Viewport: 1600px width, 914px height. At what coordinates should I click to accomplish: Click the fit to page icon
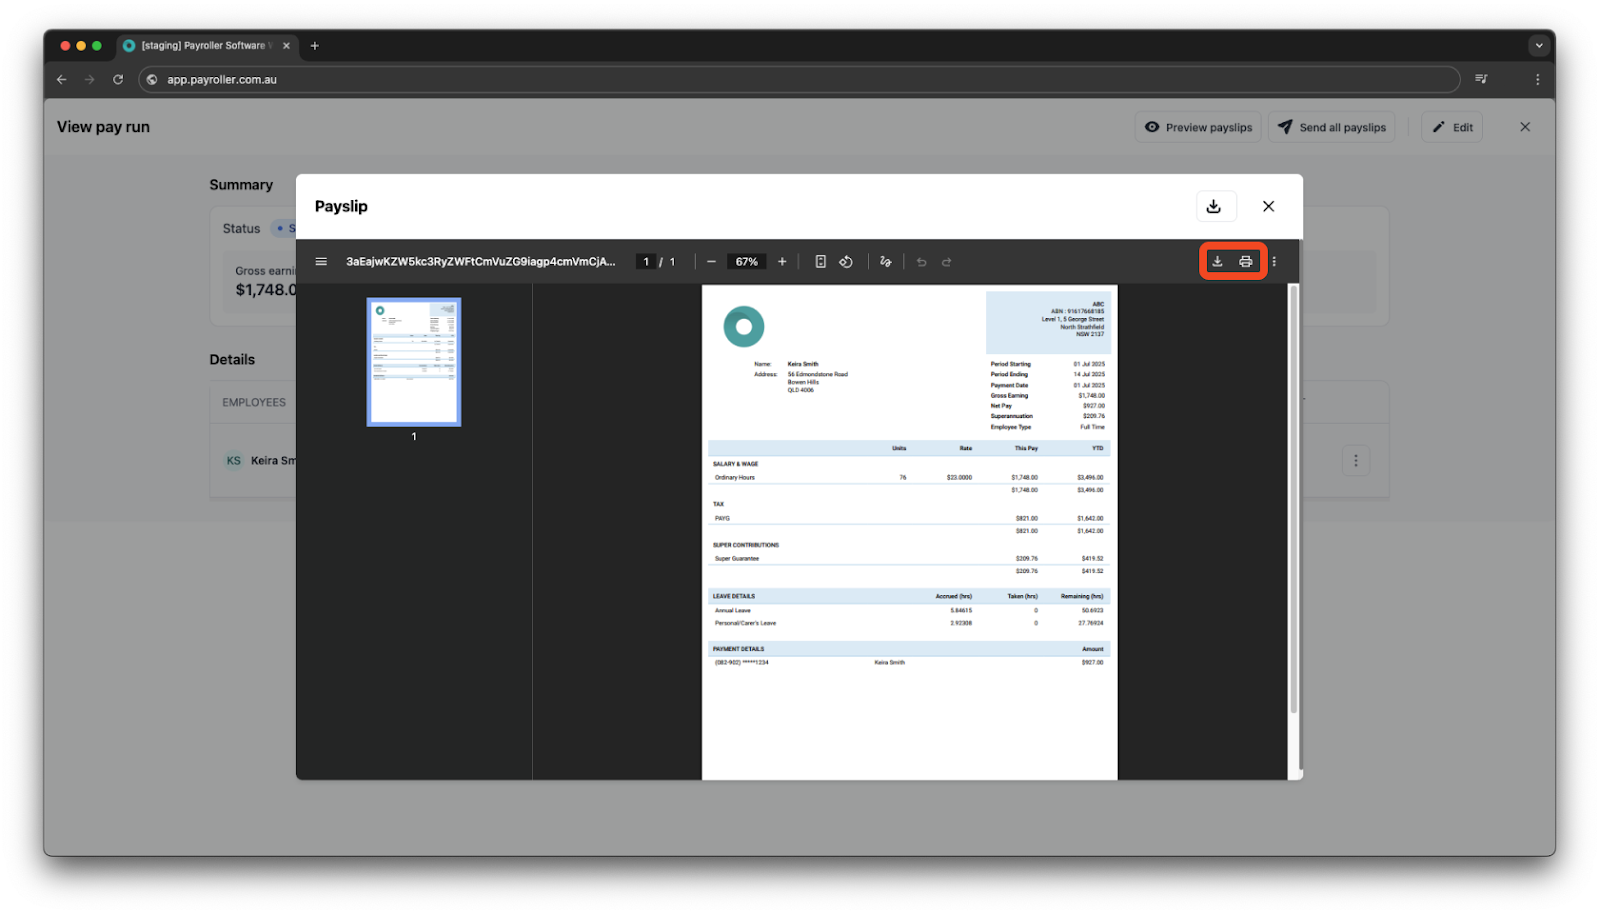820,262
